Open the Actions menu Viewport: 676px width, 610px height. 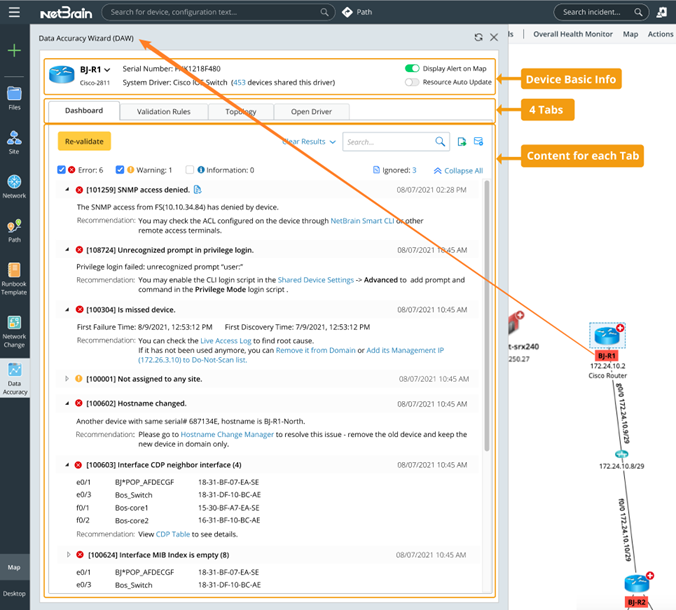point(660,34)
